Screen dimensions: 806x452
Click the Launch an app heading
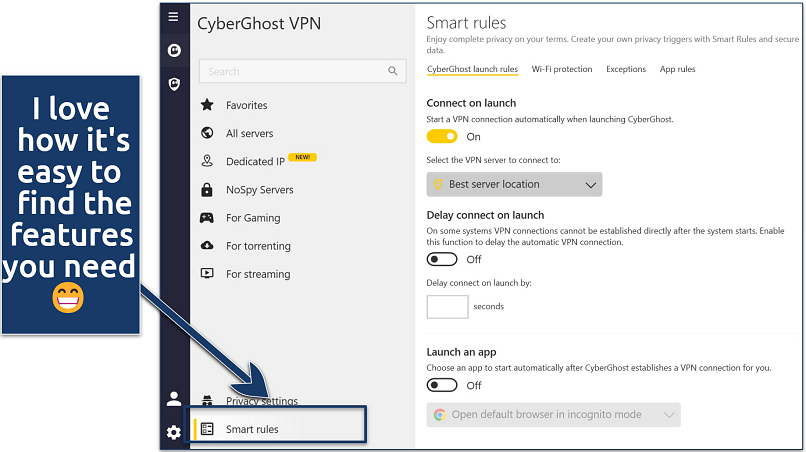[x=461, y=352]
